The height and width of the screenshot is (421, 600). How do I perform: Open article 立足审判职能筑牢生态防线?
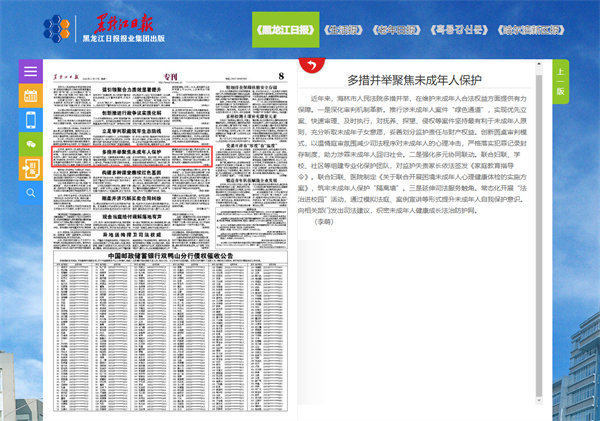coord(130,130)
